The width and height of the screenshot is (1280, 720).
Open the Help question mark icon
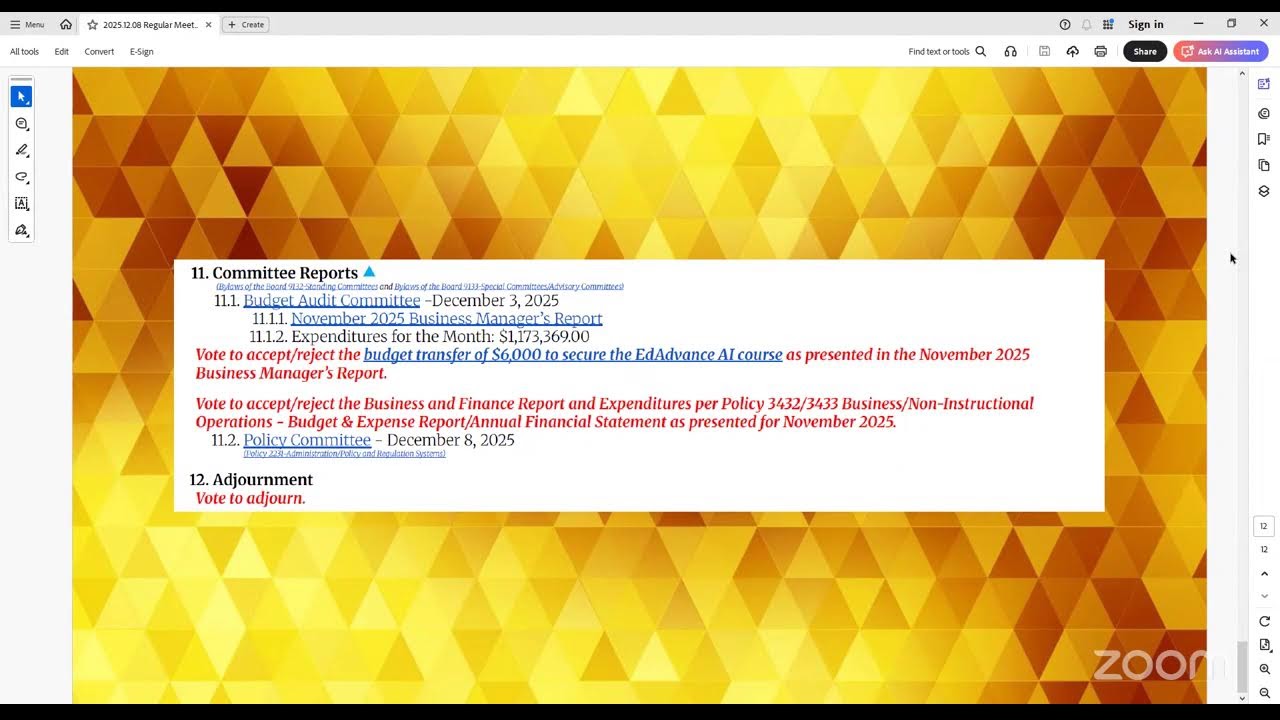pos(1065,24)
